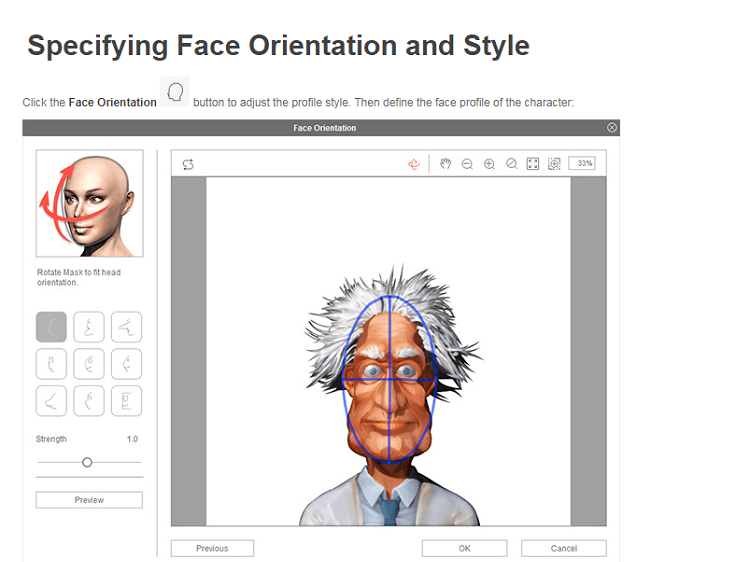Click the reset orientation loop icon
This screenshot has width=750, height=562.
188,164
